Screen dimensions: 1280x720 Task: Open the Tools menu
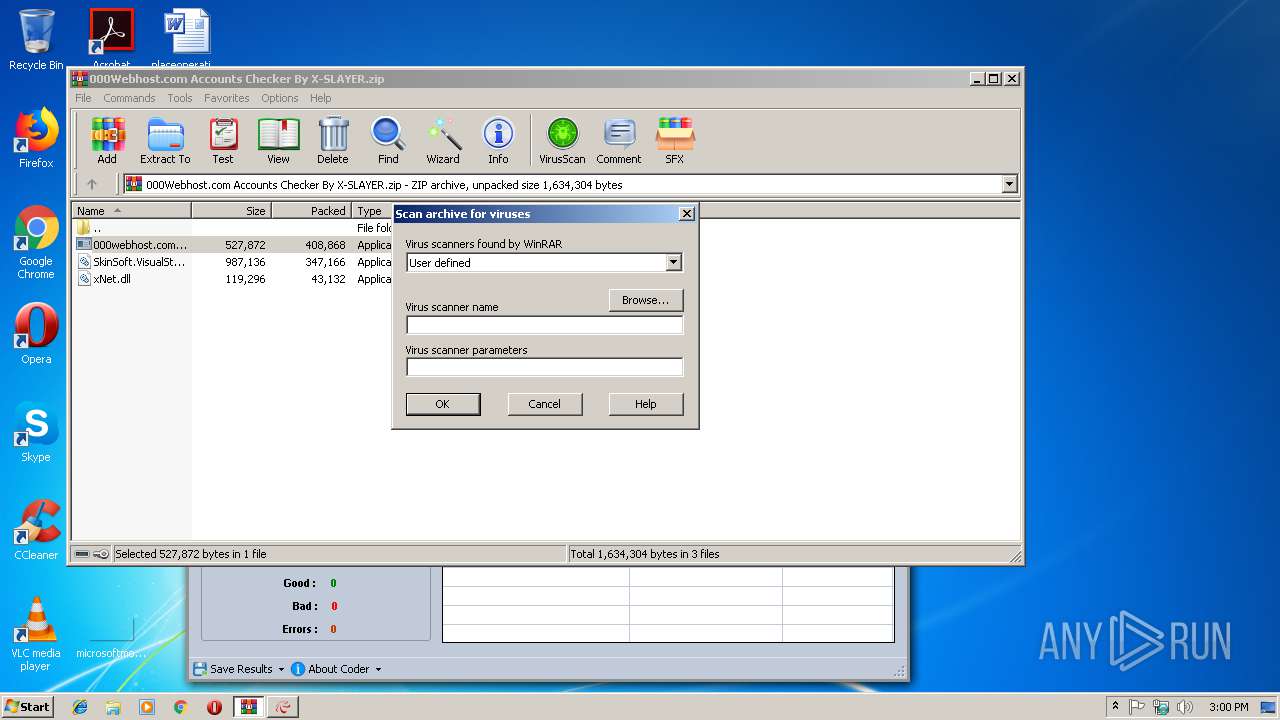click(x=180, y=98)
